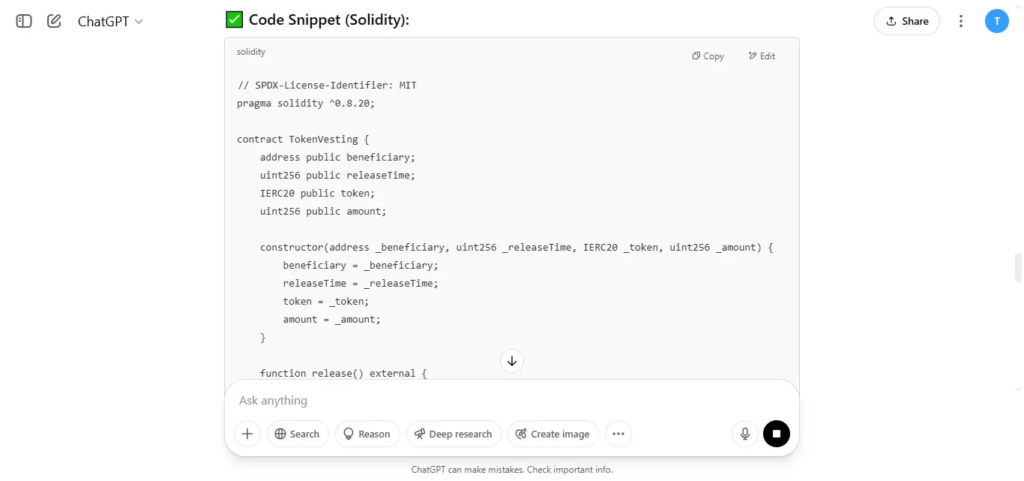
Task: Start a new chat with pencil icon
Action: point(54,21)
